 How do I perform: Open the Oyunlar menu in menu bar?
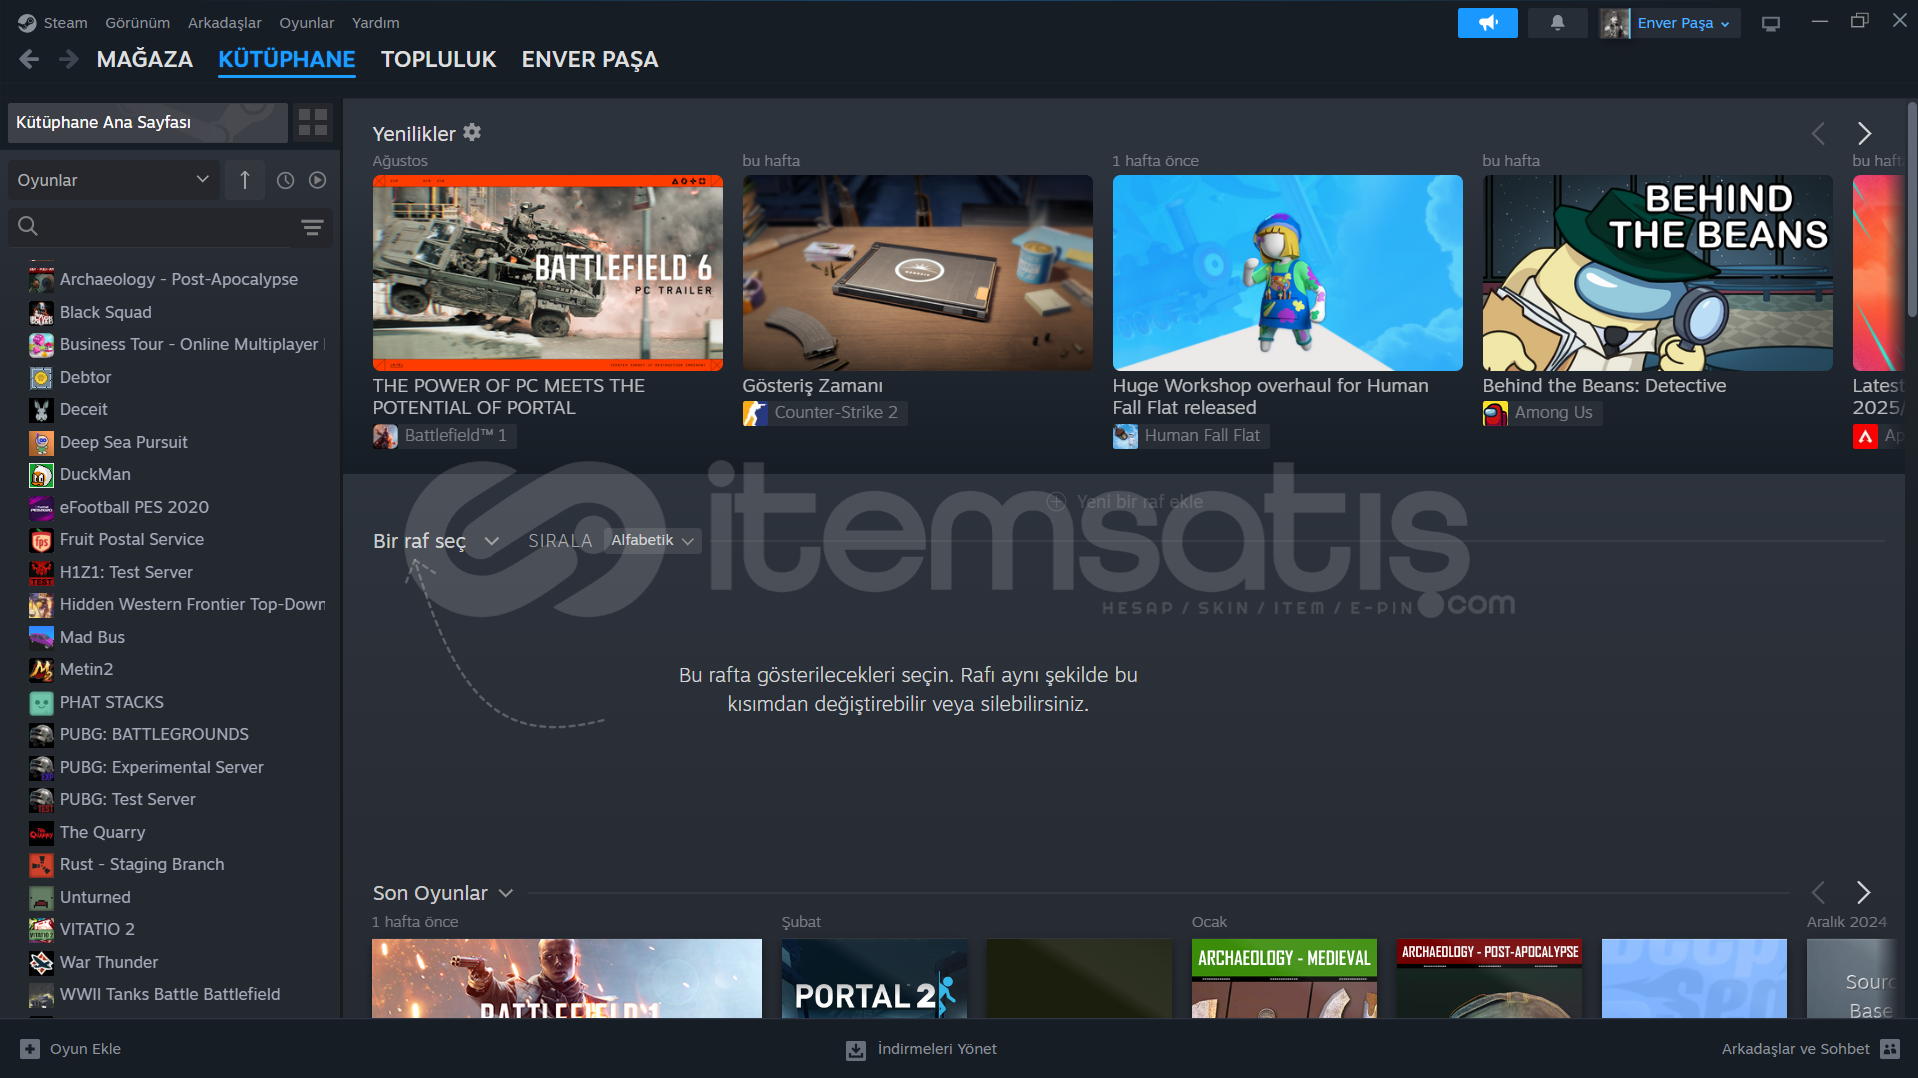[x=306, y=22]
